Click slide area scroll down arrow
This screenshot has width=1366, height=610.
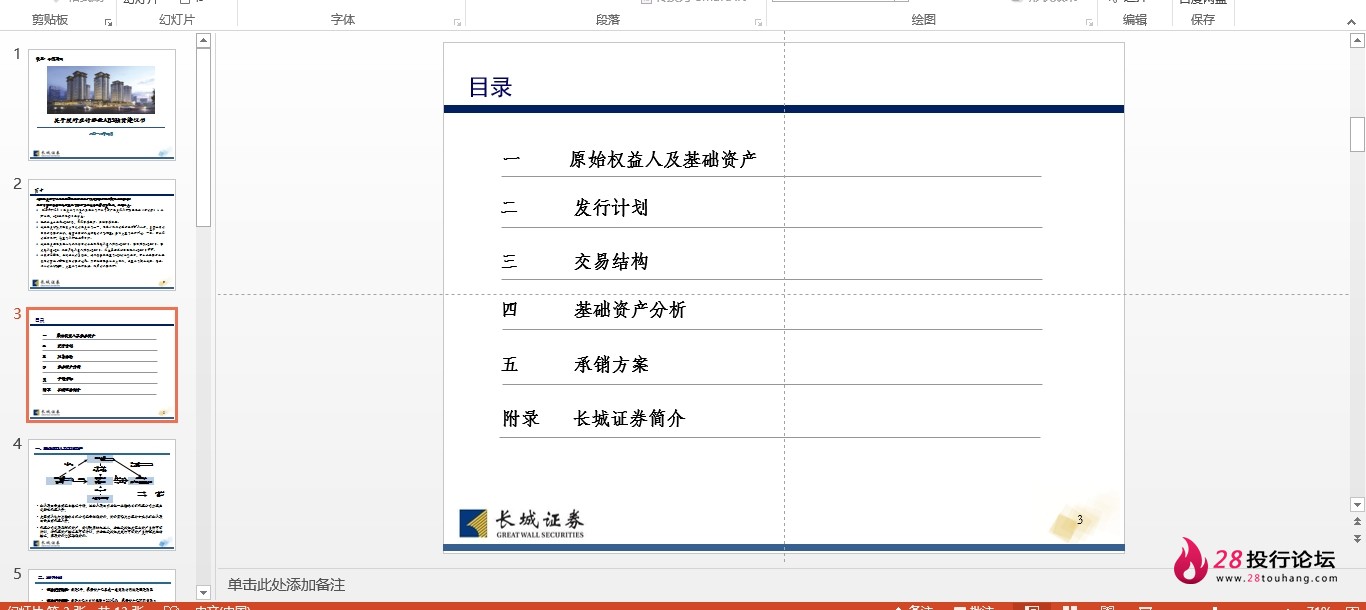pos(1357,505)
